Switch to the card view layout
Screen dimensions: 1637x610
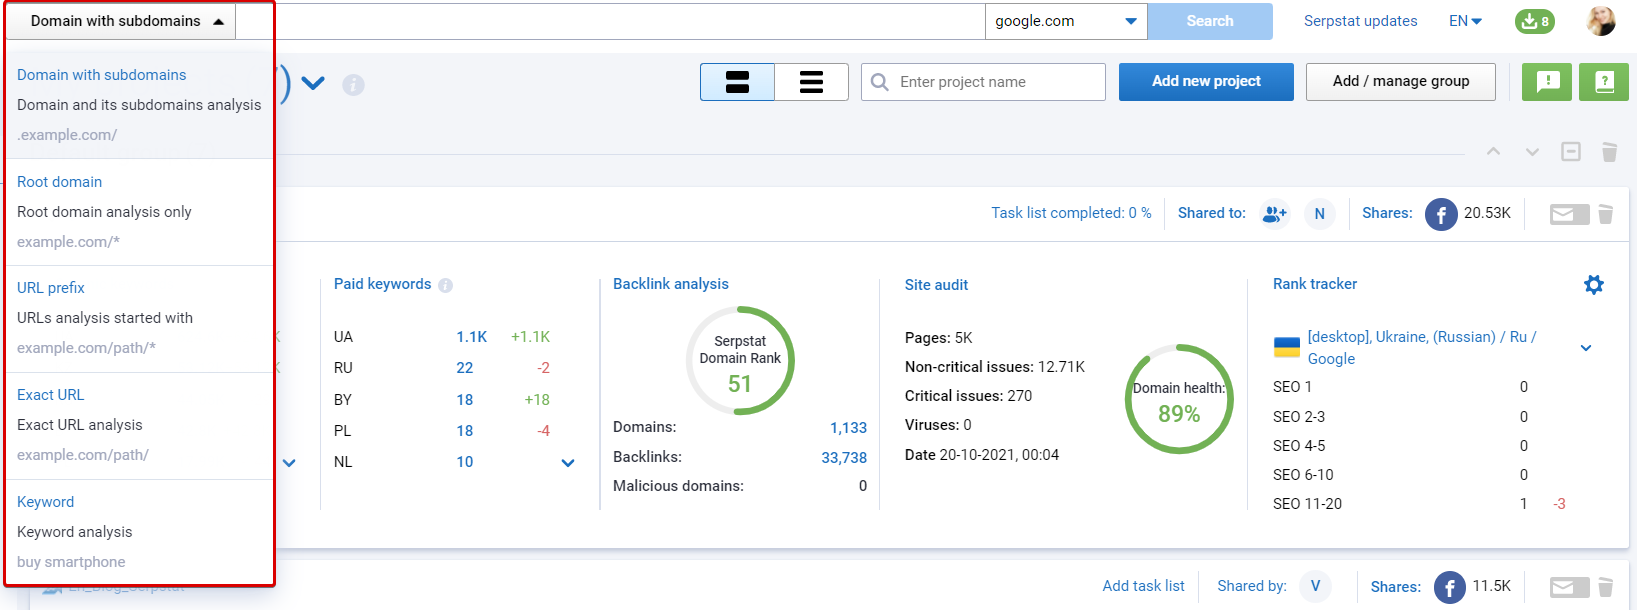coord(737,82)
